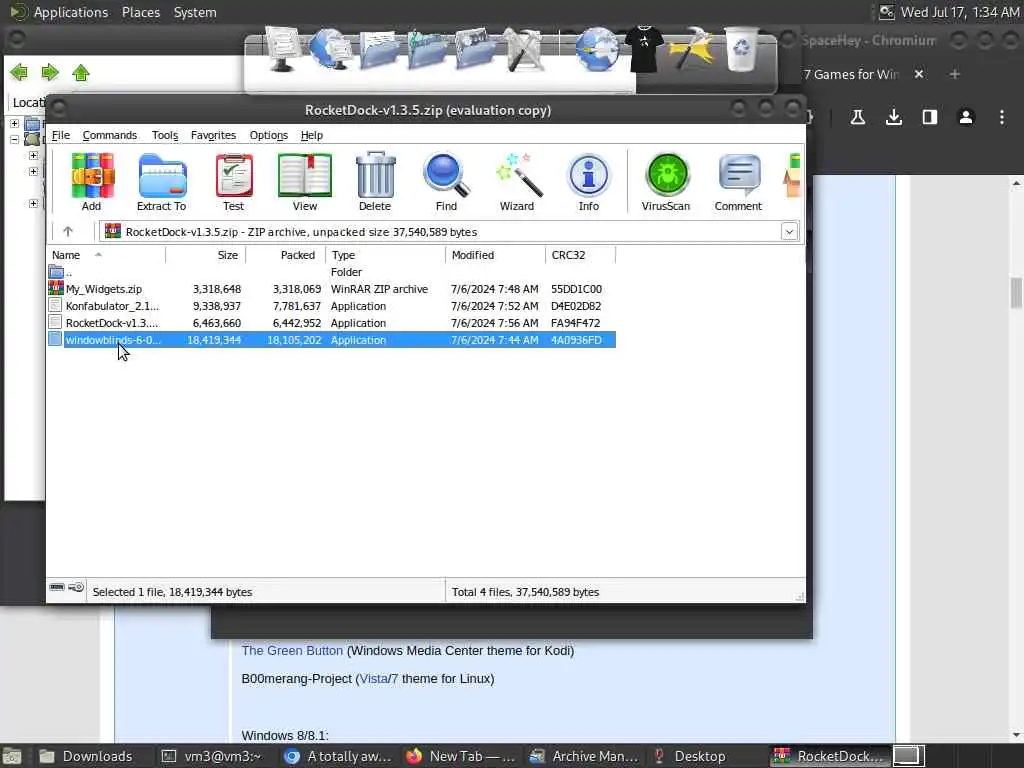Open the Vista link on the web page
1024x768 pixels.
click(x=374, y=679)
